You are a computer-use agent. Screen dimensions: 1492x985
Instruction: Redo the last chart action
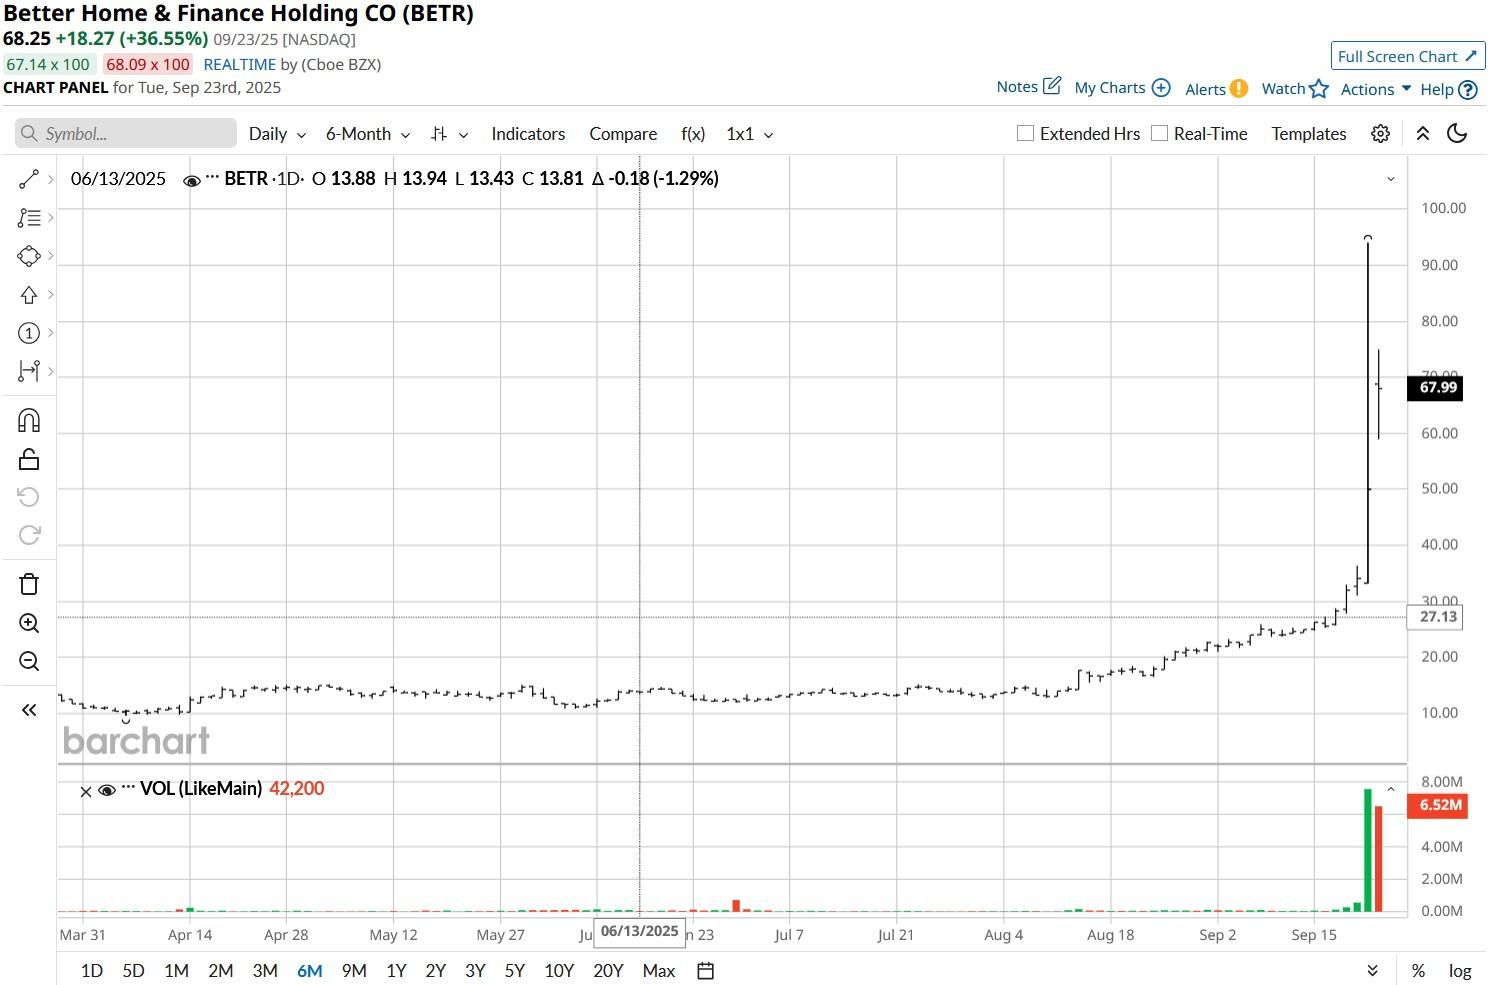(29, 535)
